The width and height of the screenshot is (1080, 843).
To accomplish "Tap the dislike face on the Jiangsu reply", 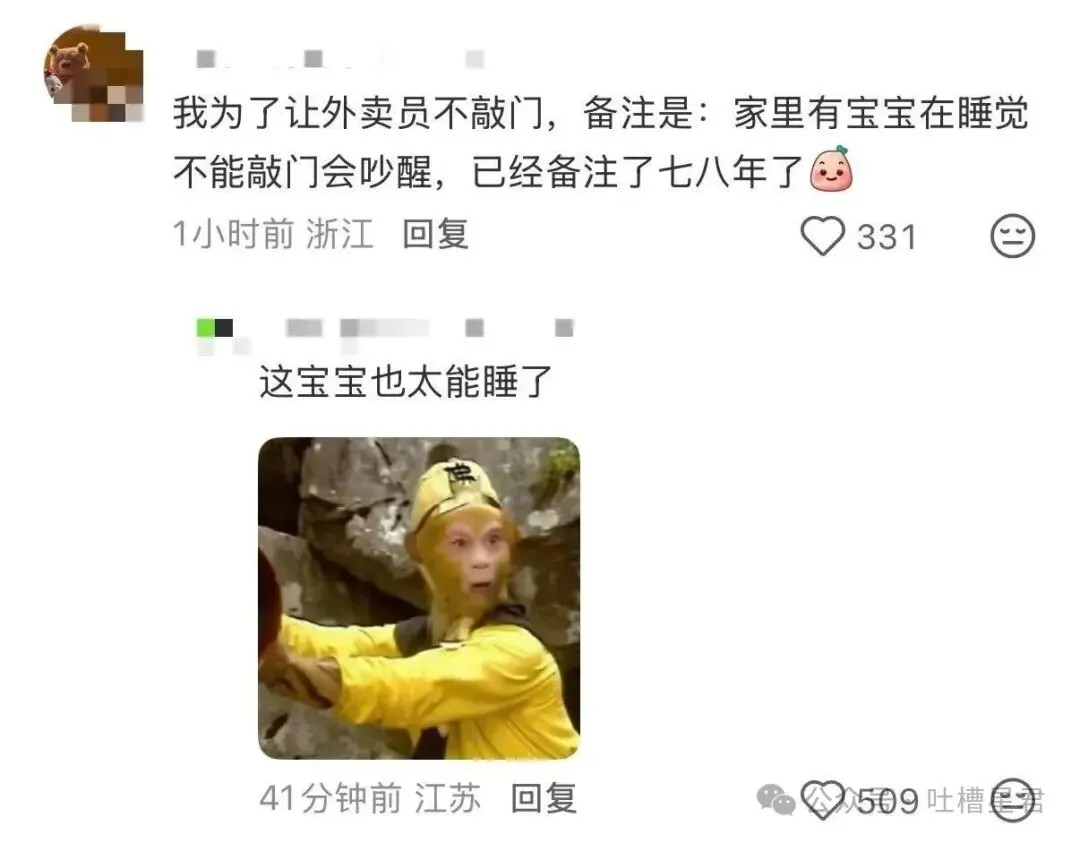I will 1012,800.
